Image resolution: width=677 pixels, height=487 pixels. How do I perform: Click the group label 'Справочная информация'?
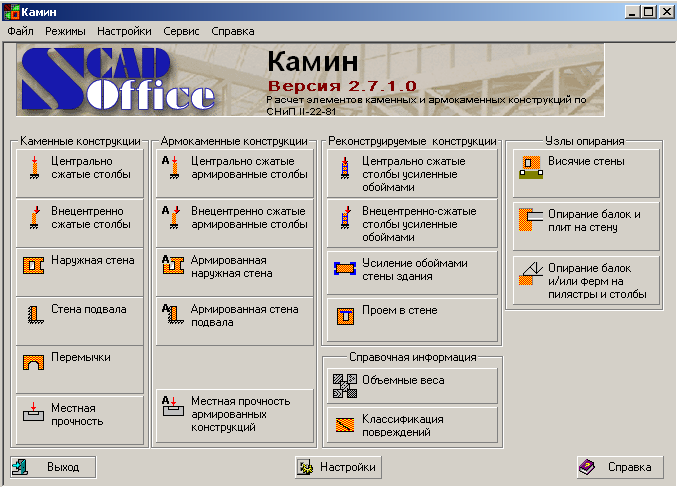(x=413, y=357)
